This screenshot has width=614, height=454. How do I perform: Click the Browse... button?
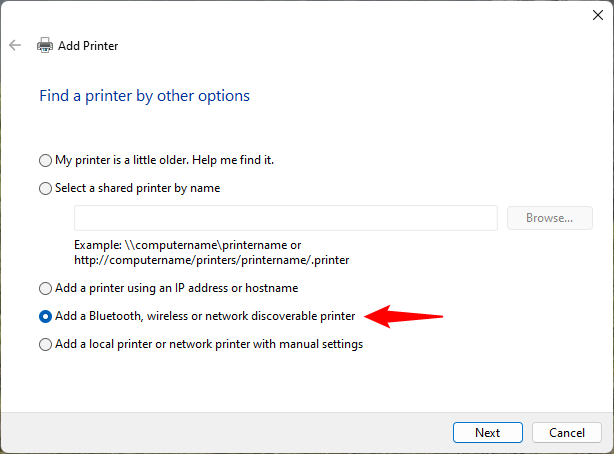coord(549,218)
